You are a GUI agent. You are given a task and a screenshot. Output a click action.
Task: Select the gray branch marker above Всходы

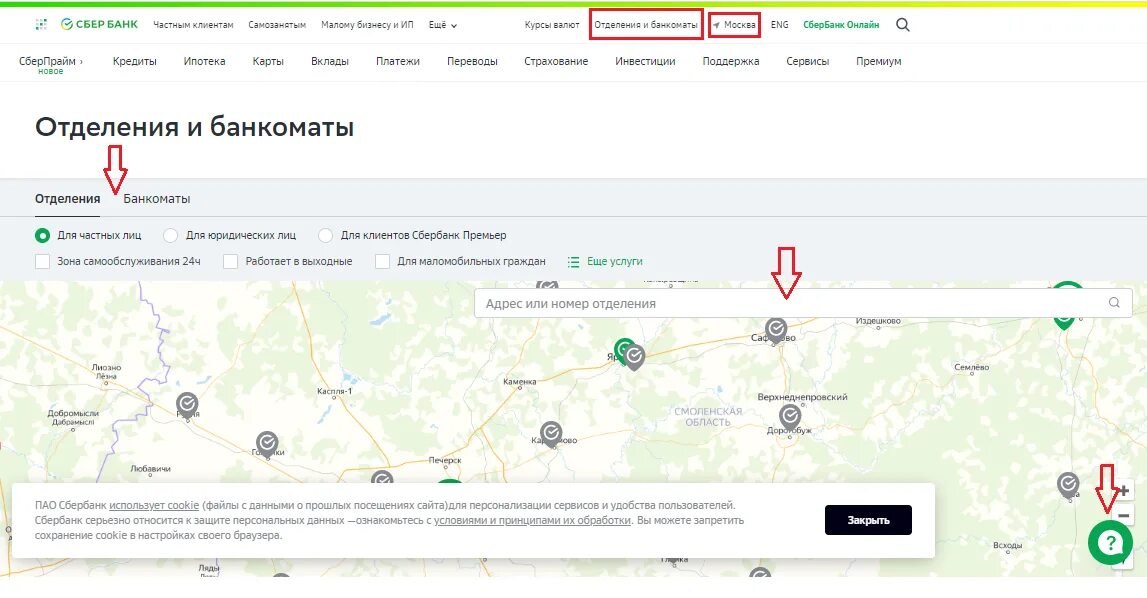click(x=1068, y=485)
